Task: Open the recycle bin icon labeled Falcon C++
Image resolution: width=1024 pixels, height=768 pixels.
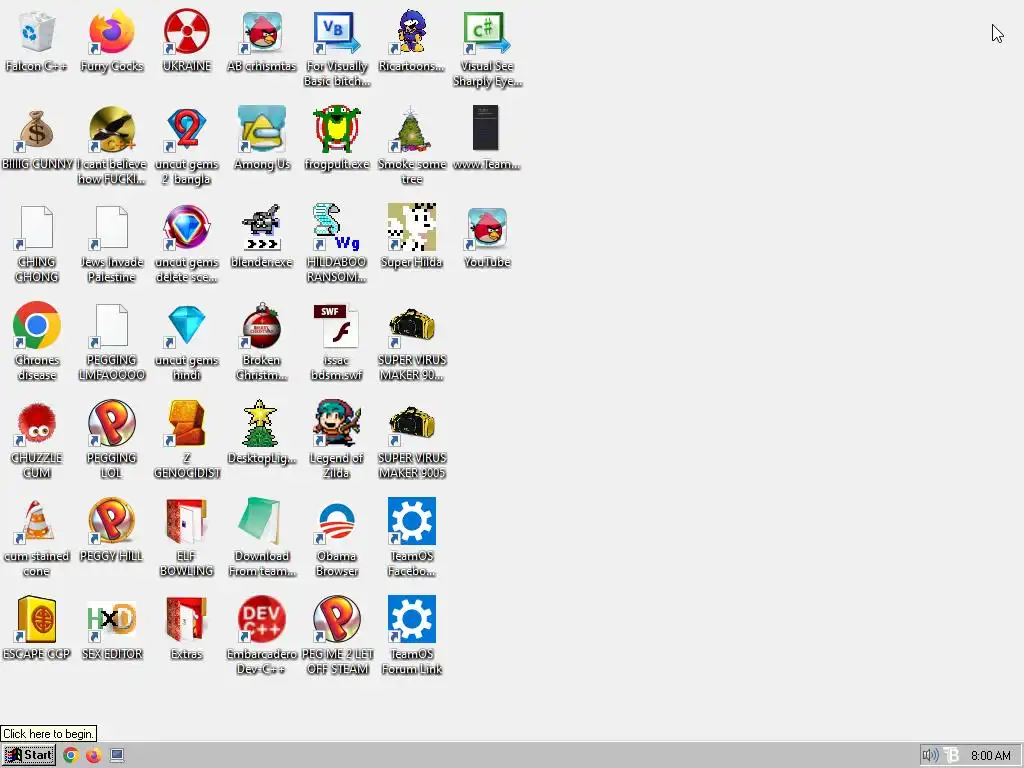Action: pyautogui.click(x=37, y=31)
